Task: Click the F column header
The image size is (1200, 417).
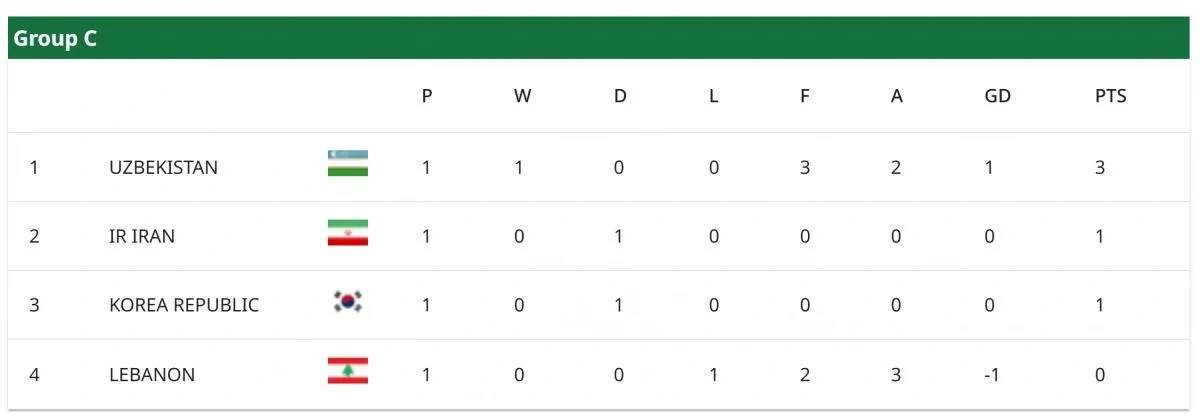Action: [805, 97]
